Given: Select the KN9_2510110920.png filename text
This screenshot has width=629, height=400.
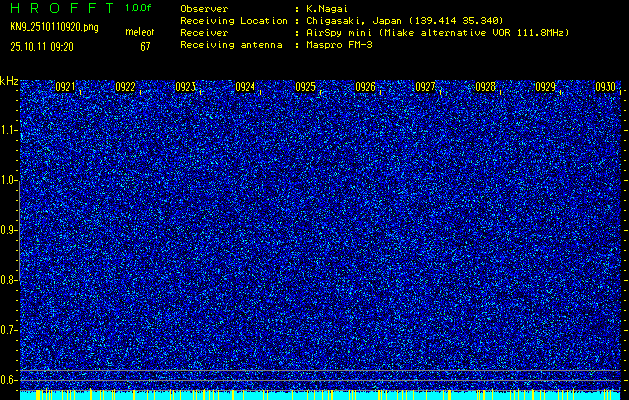Looking at the screenshot, I should click(54, 27).
